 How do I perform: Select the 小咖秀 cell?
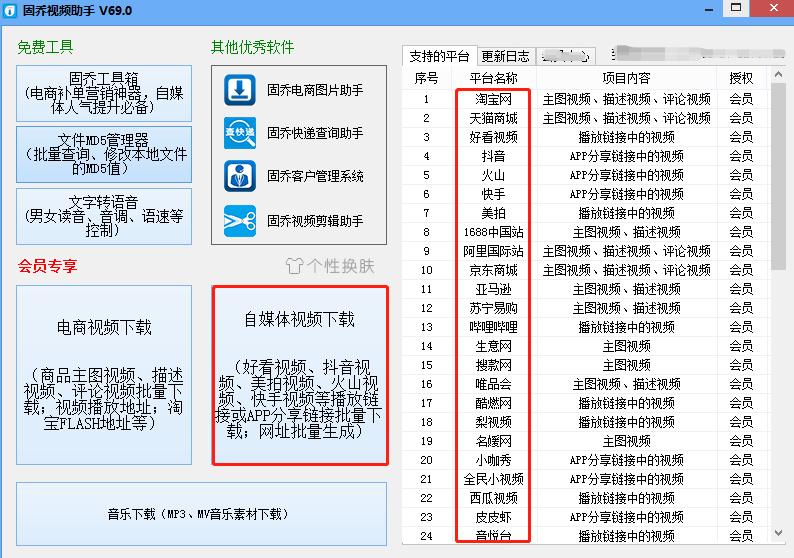point(493,460)
